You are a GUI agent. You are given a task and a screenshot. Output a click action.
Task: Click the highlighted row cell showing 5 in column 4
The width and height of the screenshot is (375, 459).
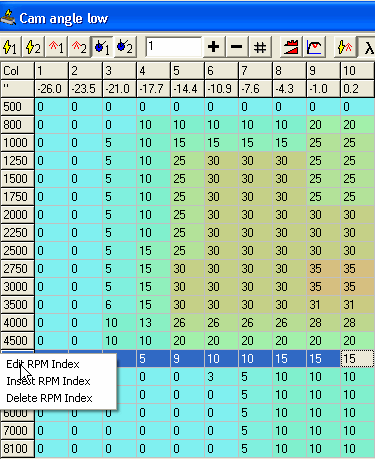[153, 359]
